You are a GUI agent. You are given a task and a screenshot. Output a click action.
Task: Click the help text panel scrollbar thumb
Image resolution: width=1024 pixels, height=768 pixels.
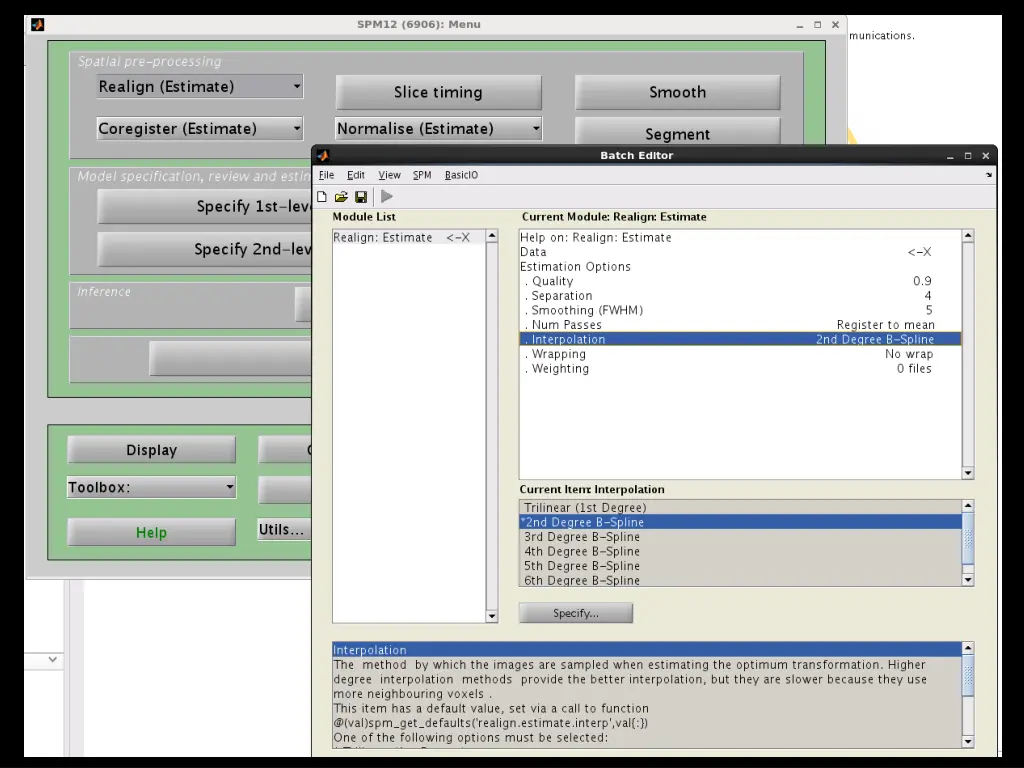(968, 675)
